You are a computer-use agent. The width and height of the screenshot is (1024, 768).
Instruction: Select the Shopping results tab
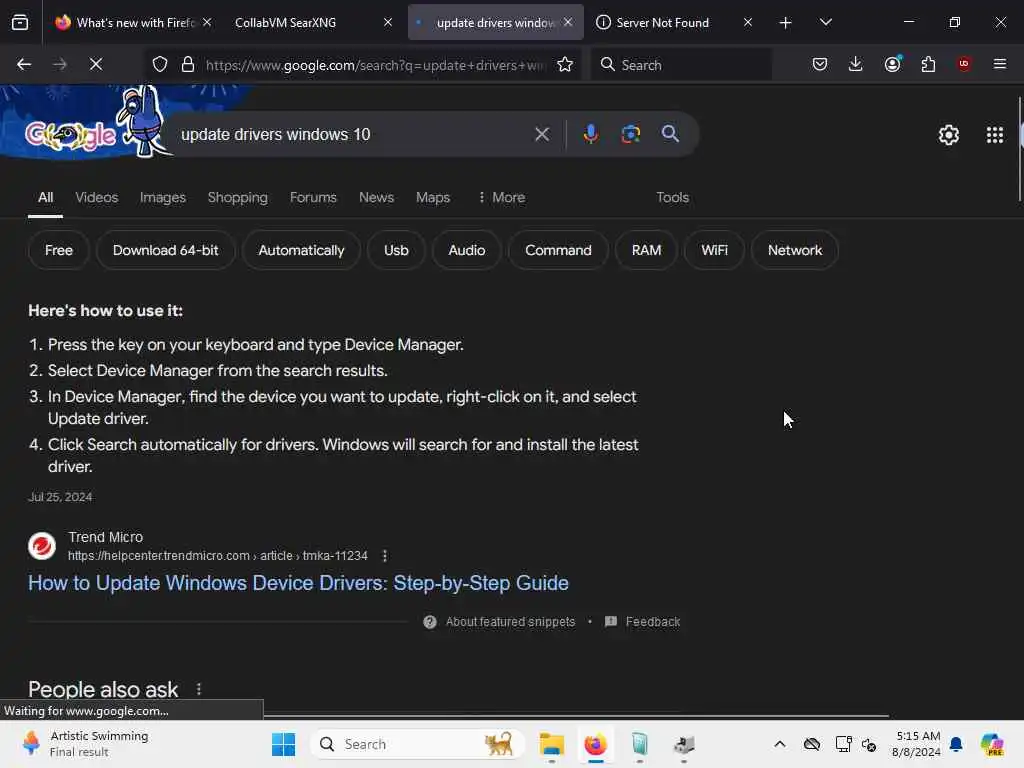tap(238, 197)
